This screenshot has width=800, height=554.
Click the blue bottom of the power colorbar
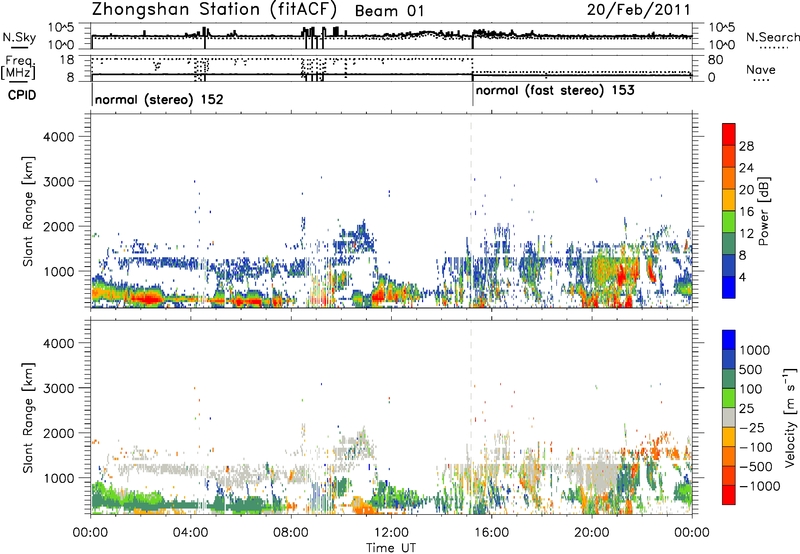[x=729, y=288]
